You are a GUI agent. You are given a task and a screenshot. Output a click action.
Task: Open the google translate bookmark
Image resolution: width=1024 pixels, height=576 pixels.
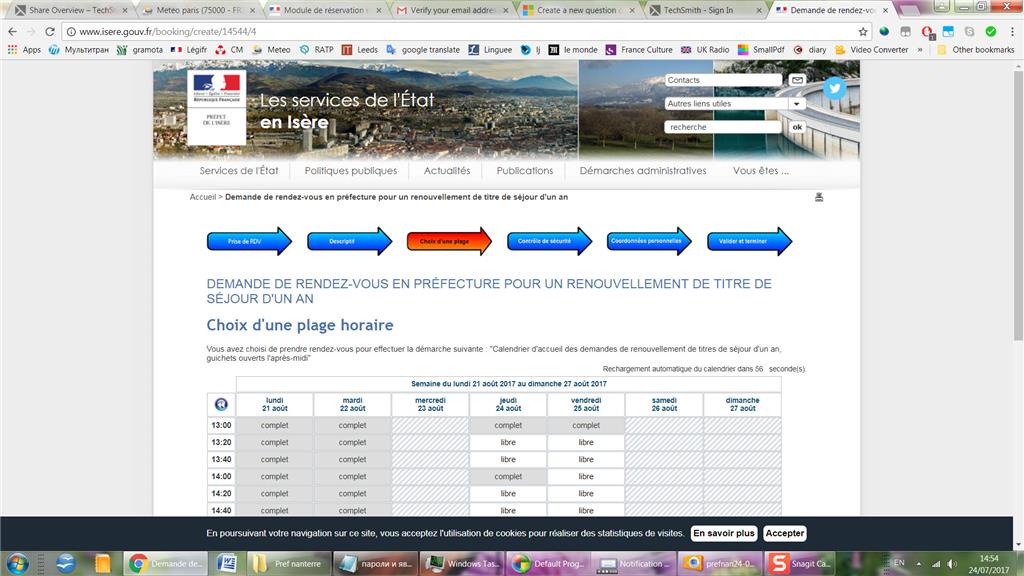click(423, 50)
